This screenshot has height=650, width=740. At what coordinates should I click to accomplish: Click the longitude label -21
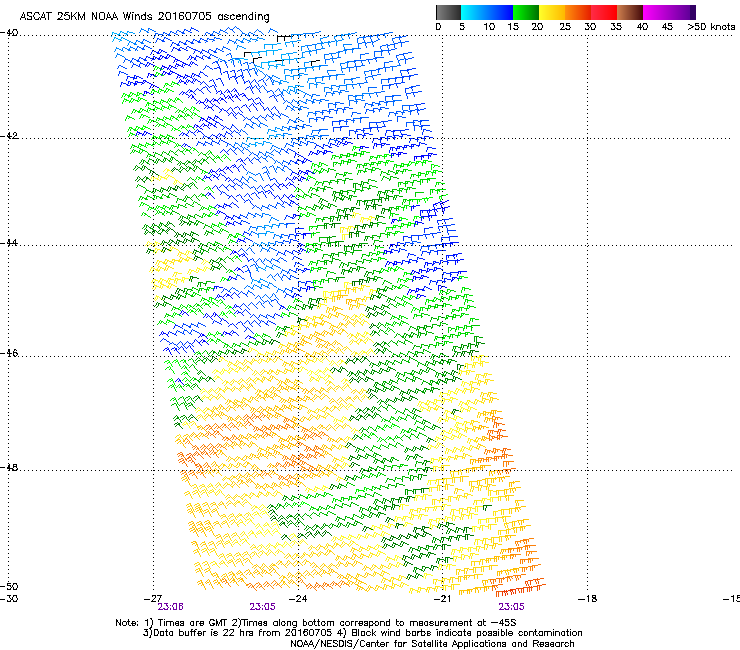442,599
